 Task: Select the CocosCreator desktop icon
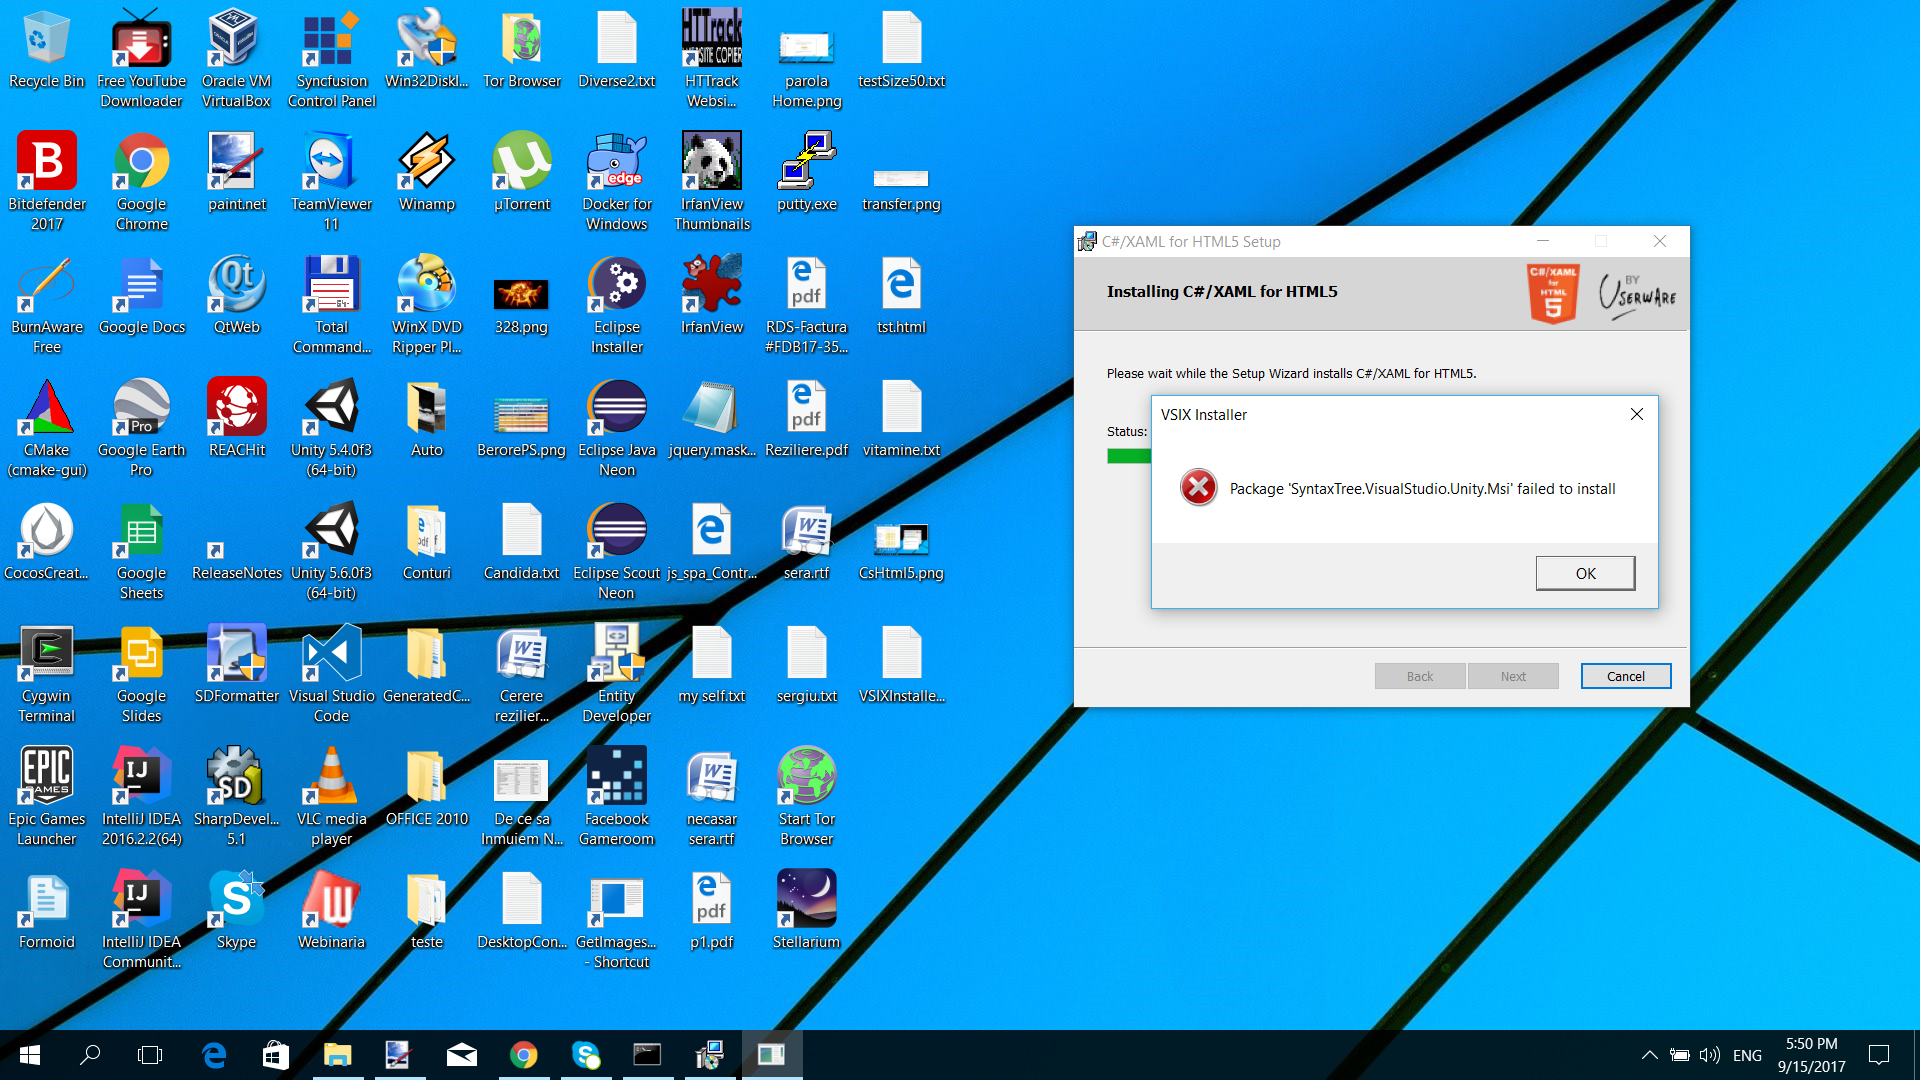pos(46,541)
